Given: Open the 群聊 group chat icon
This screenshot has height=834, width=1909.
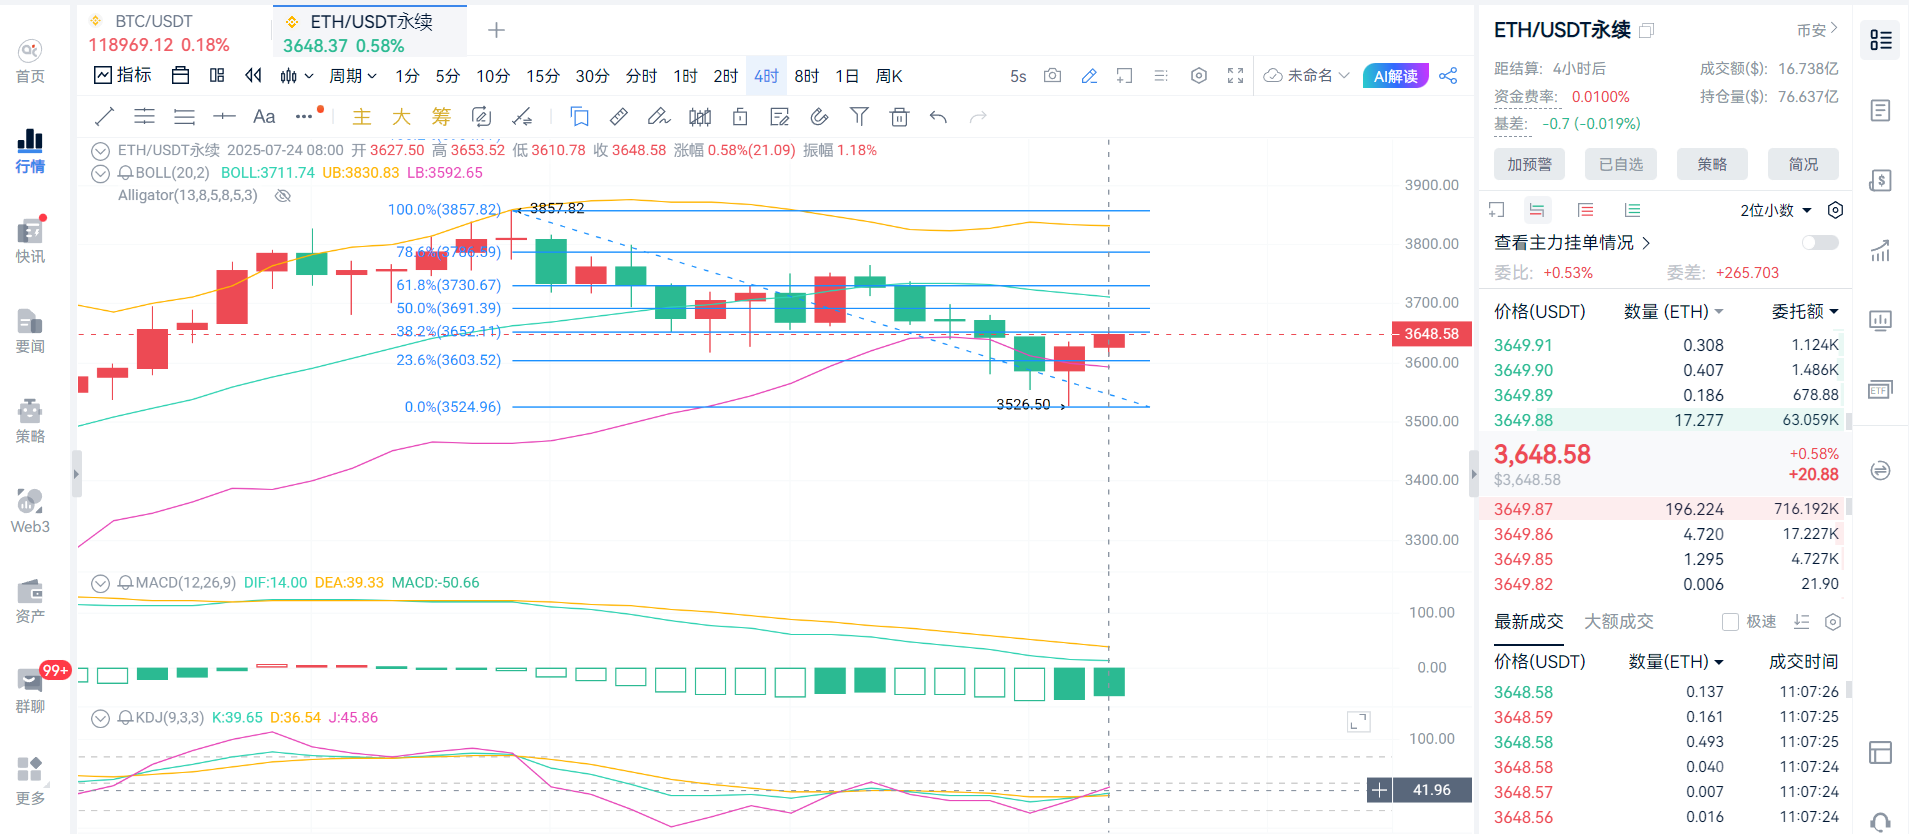Looking at the screenshot, I should coord(30,691).
